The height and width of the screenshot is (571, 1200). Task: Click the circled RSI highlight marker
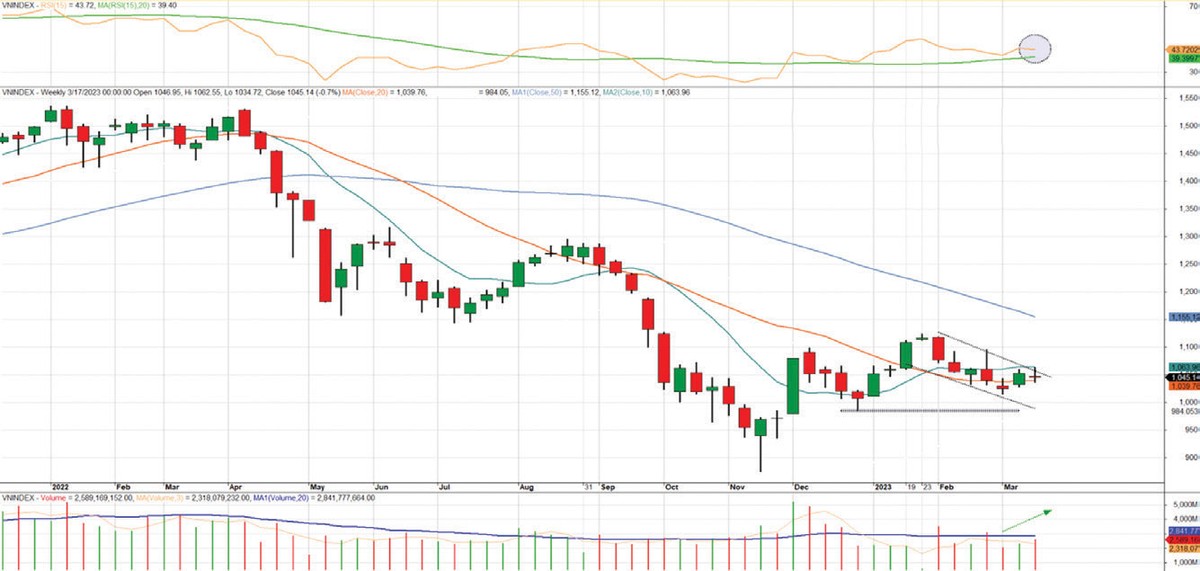pos(1035,48)
